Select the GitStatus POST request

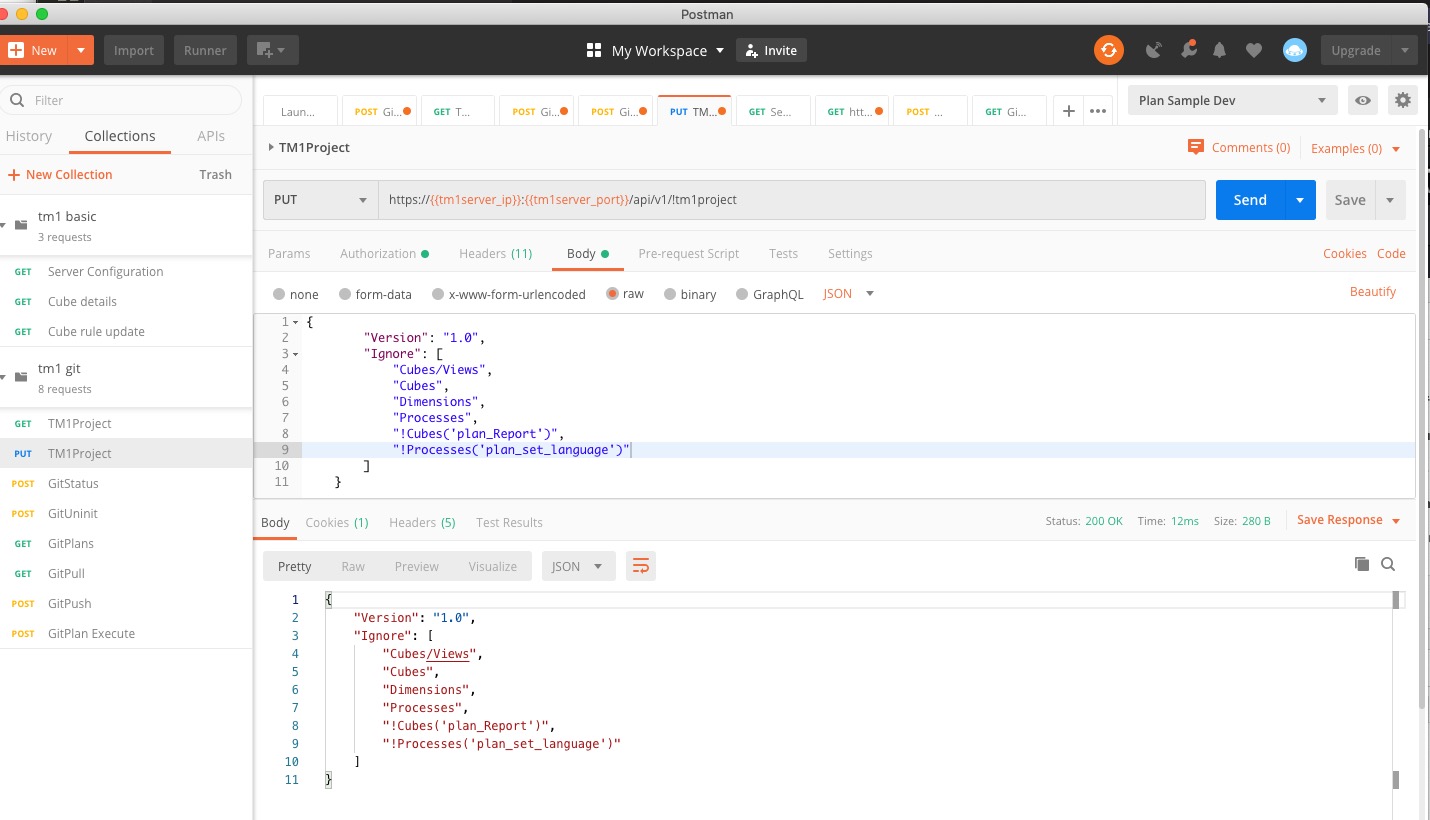coord(126,483)
